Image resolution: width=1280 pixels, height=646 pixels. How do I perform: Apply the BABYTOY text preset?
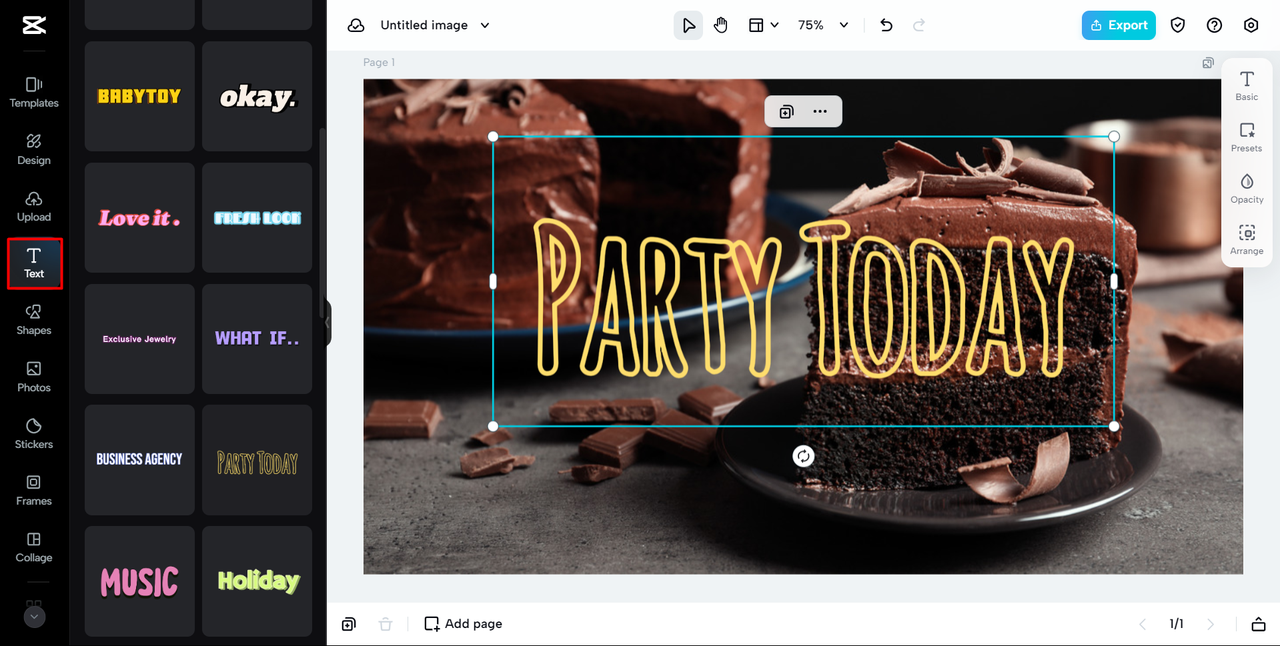pos(139,96)
